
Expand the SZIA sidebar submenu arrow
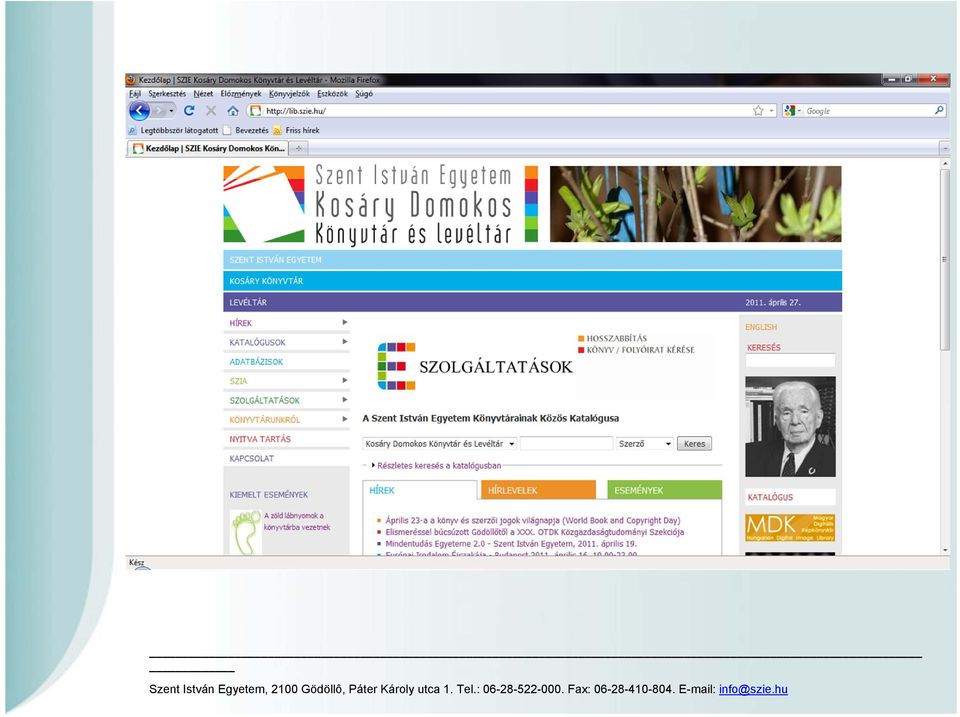[345, 380]
